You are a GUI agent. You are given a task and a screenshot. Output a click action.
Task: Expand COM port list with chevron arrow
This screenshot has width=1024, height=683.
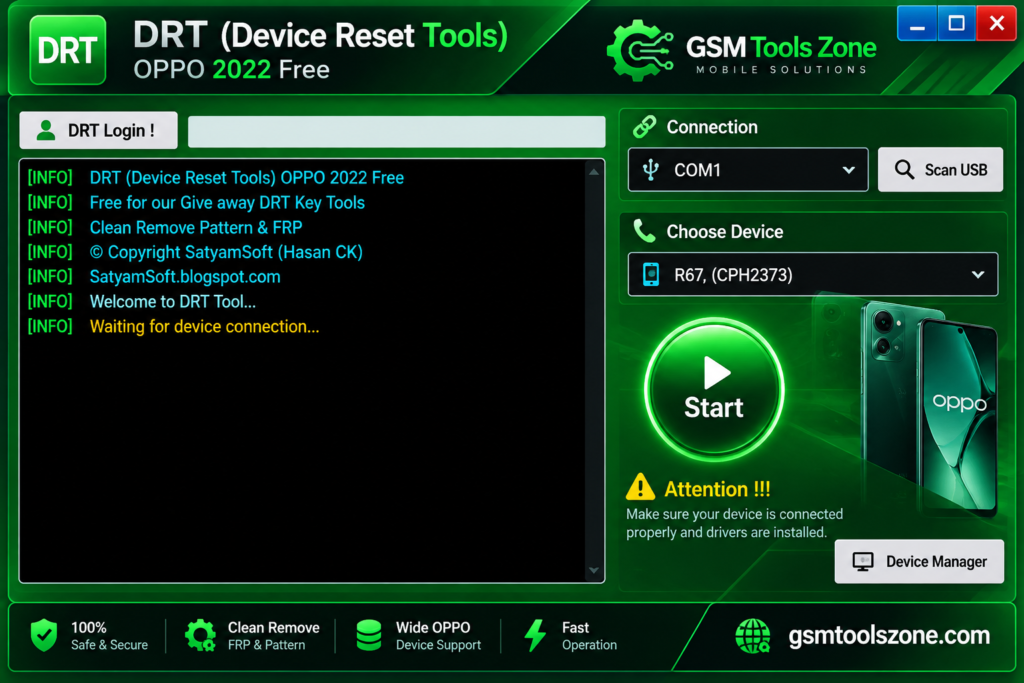coord(848,170)
